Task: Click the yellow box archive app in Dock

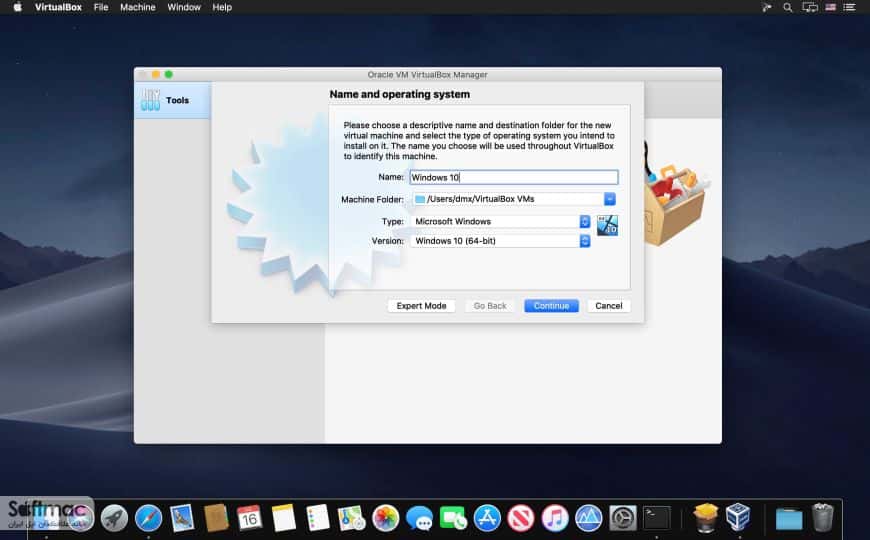Action: pos(705,517)
